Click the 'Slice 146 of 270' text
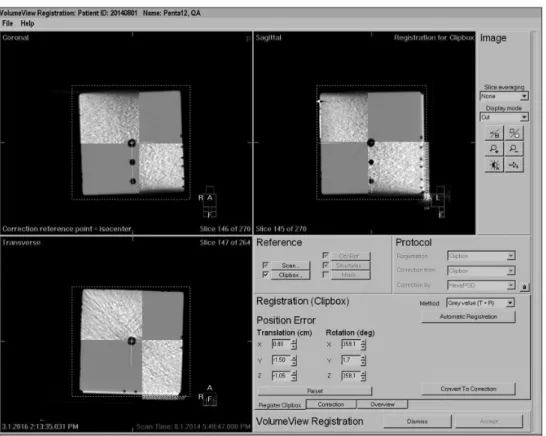Image resolution: width=546 pixels, height=436 pixels. click(225, 229)
